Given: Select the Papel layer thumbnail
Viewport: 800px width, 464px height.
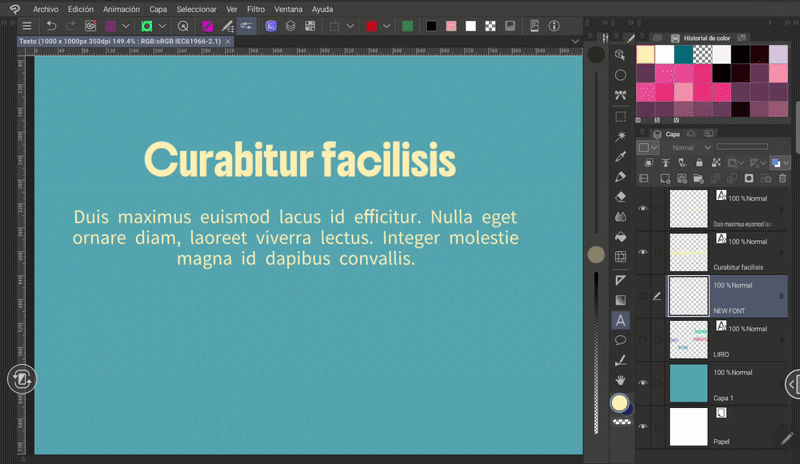Looking at the screenshot, I should click(687, 427).
